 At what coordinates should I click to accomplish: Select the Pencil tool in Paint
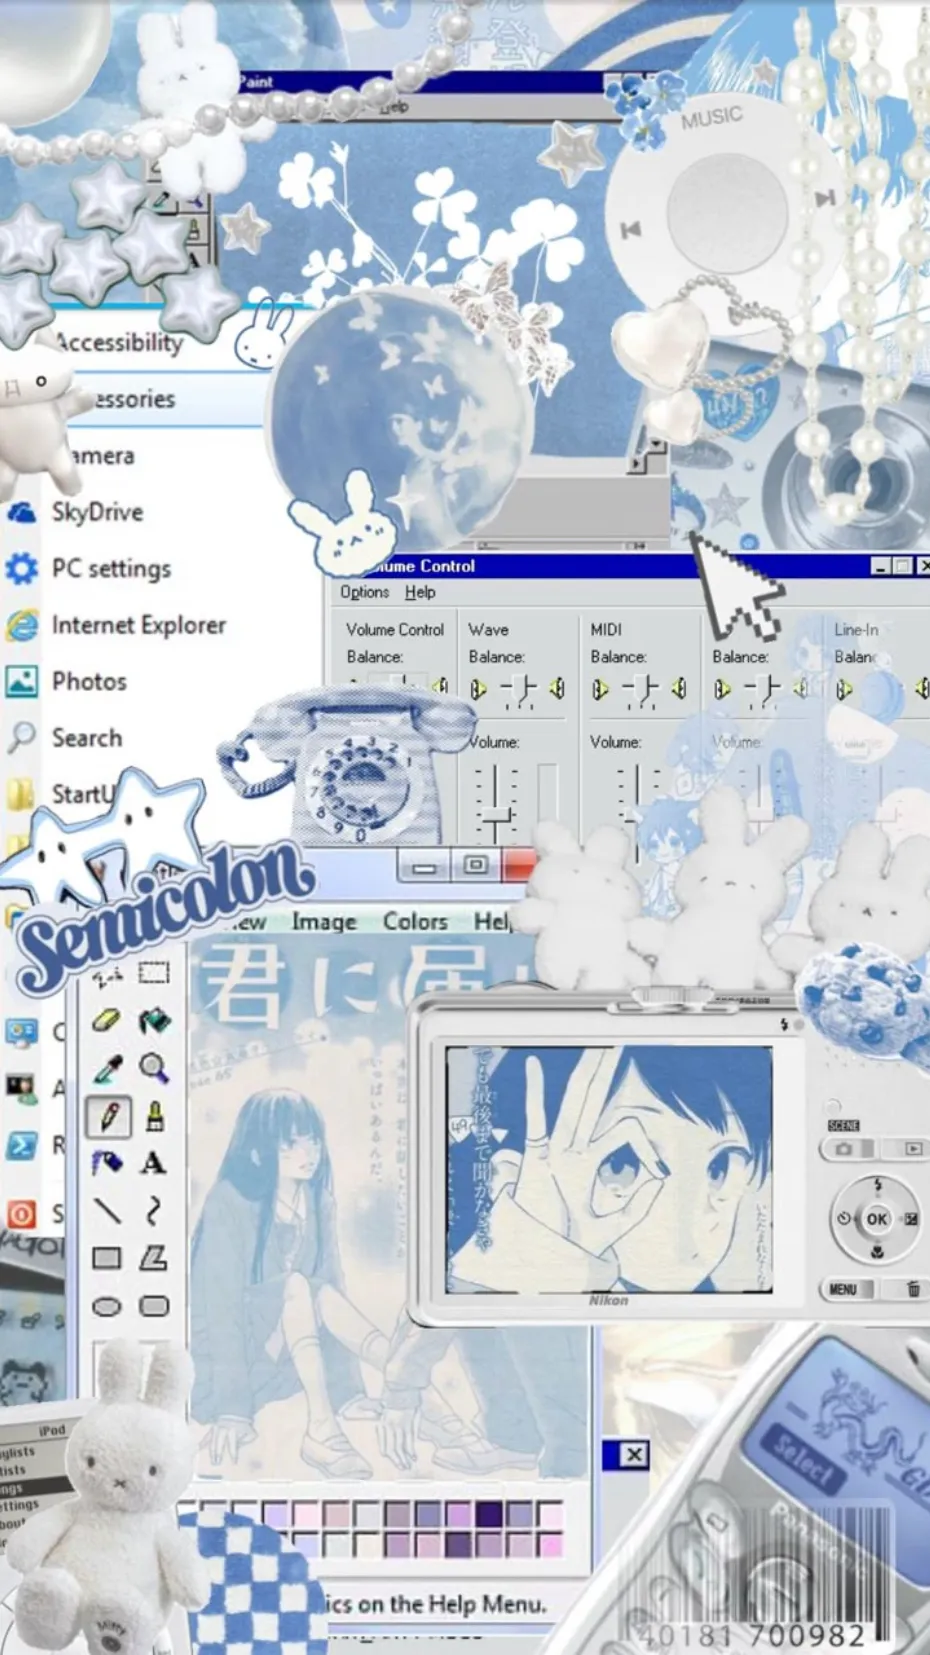[x=108, y=1116]
